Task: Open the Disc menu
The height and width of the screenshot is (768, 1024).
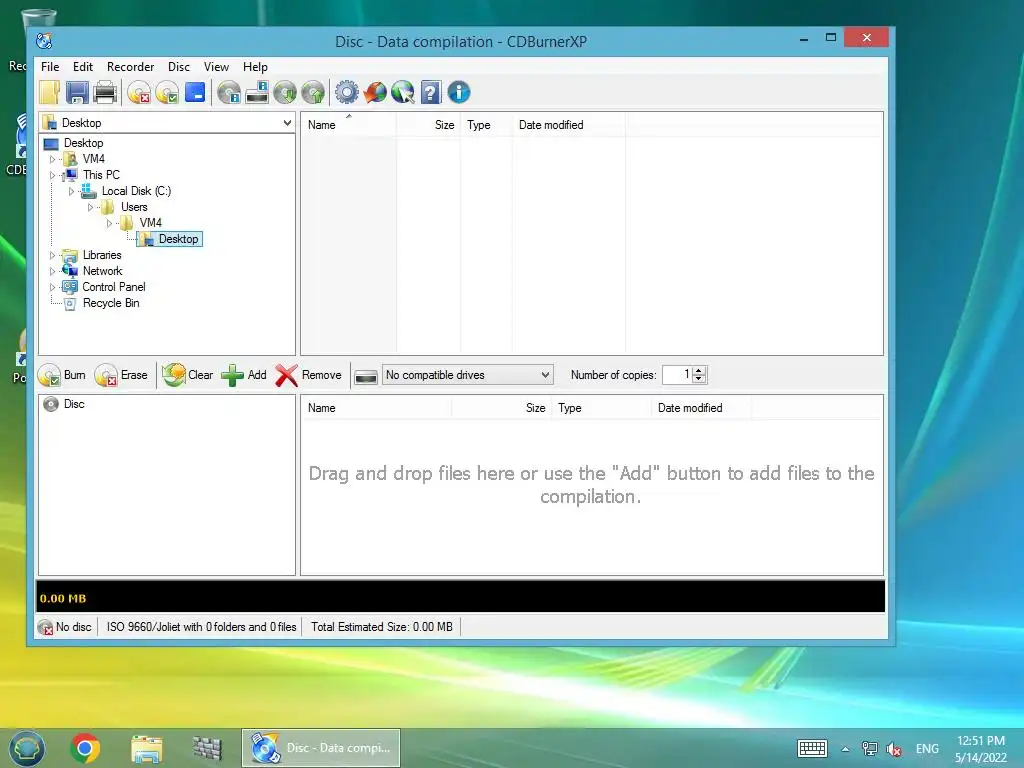Action: point(179,67)
